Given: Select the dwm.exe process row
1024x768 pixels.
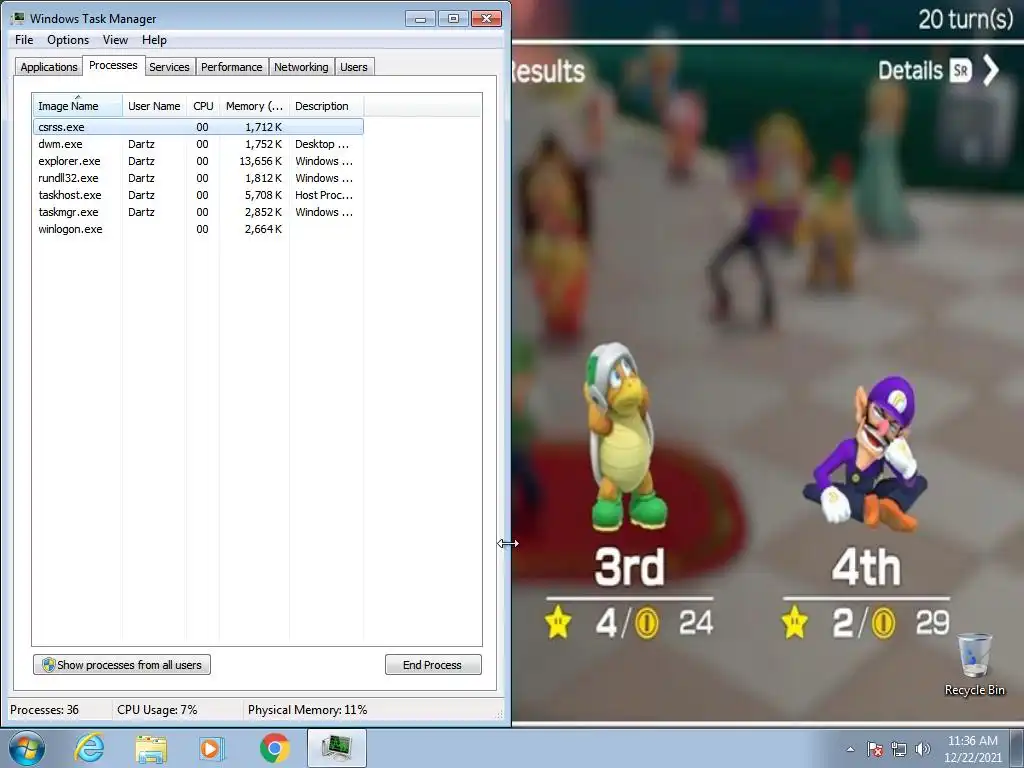Looking at the screenshot, I should (x=199, y=144).
